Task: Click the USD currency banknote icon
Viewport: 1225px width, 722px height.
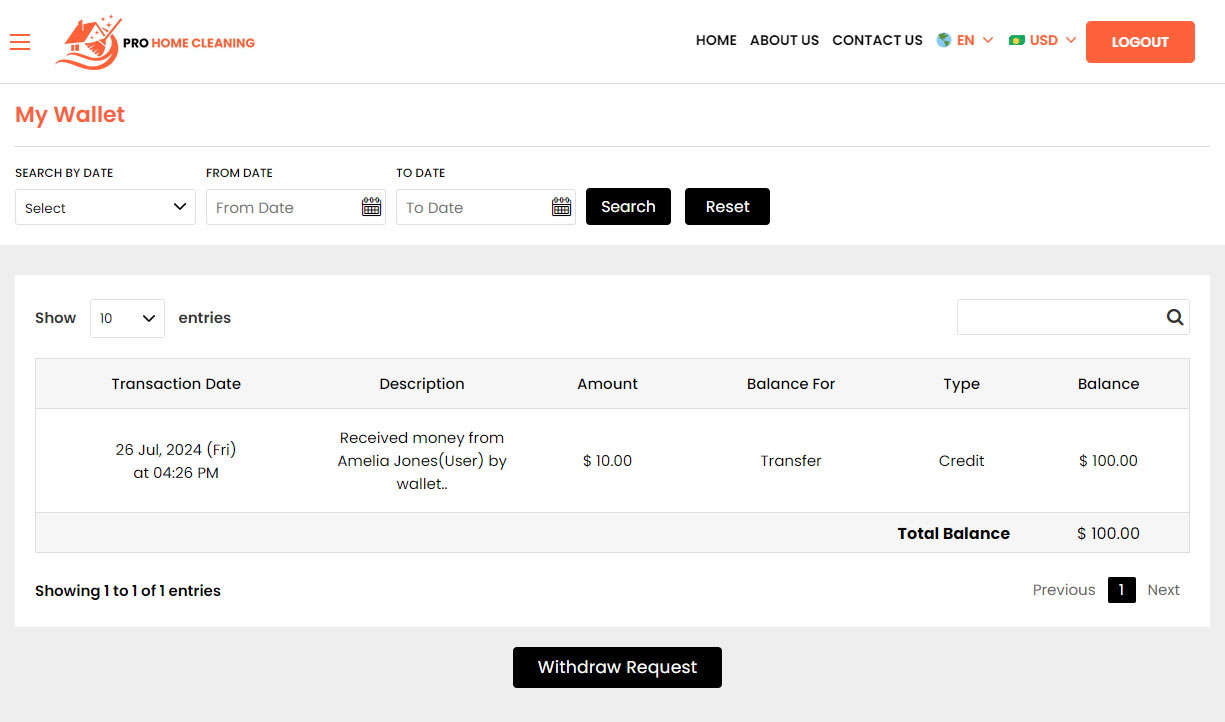Action: click(x=1017, y=40)
